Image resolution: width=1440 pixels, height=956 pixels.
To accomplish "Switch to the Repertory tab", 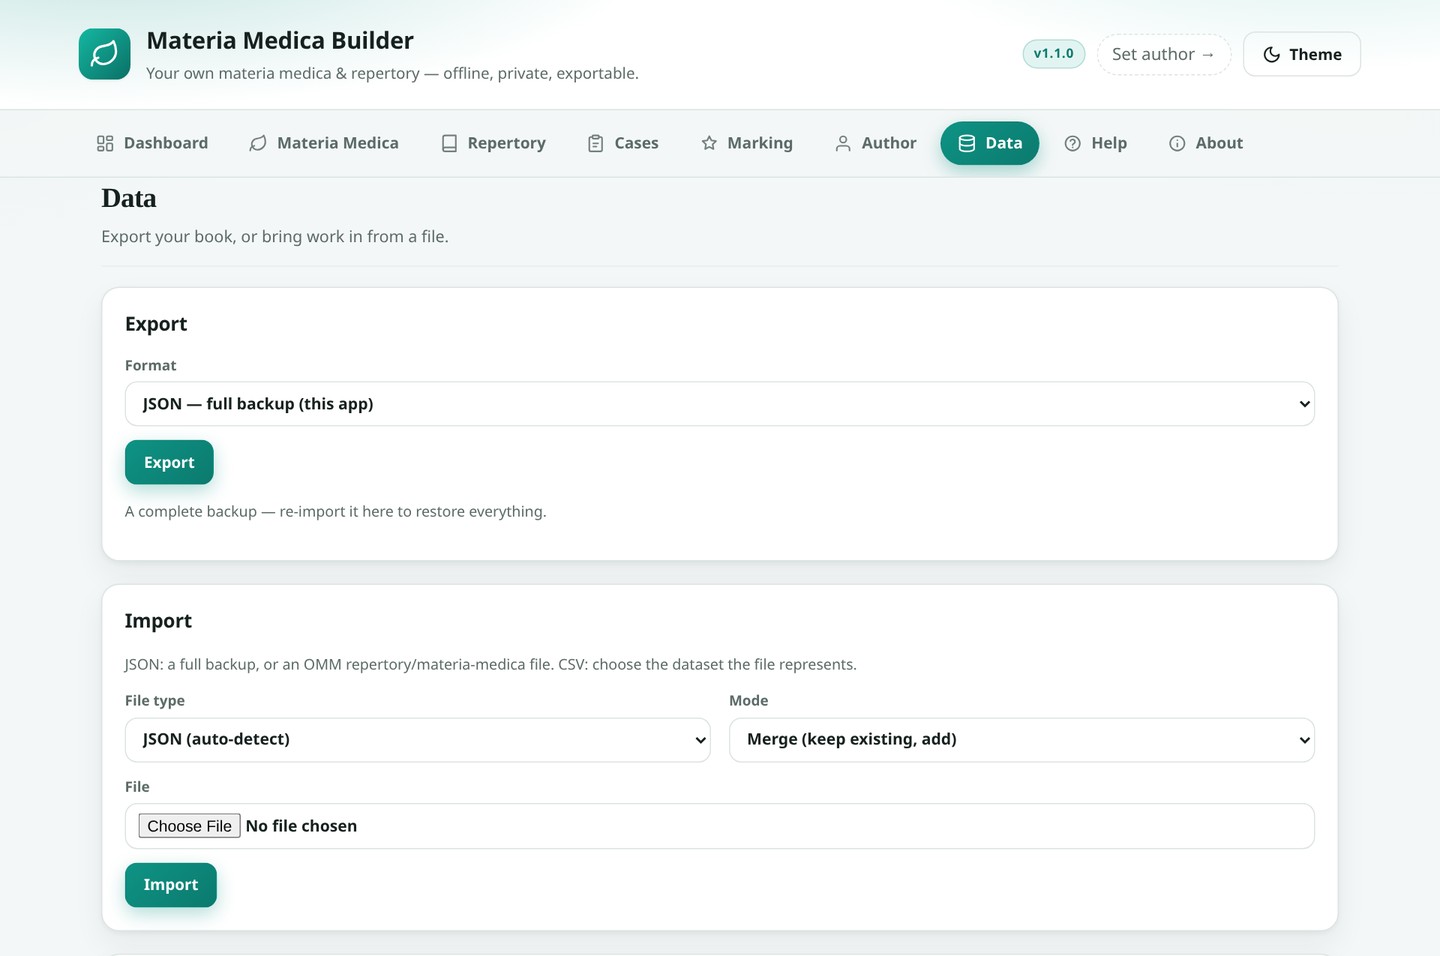I will click(x=494, y=144).
